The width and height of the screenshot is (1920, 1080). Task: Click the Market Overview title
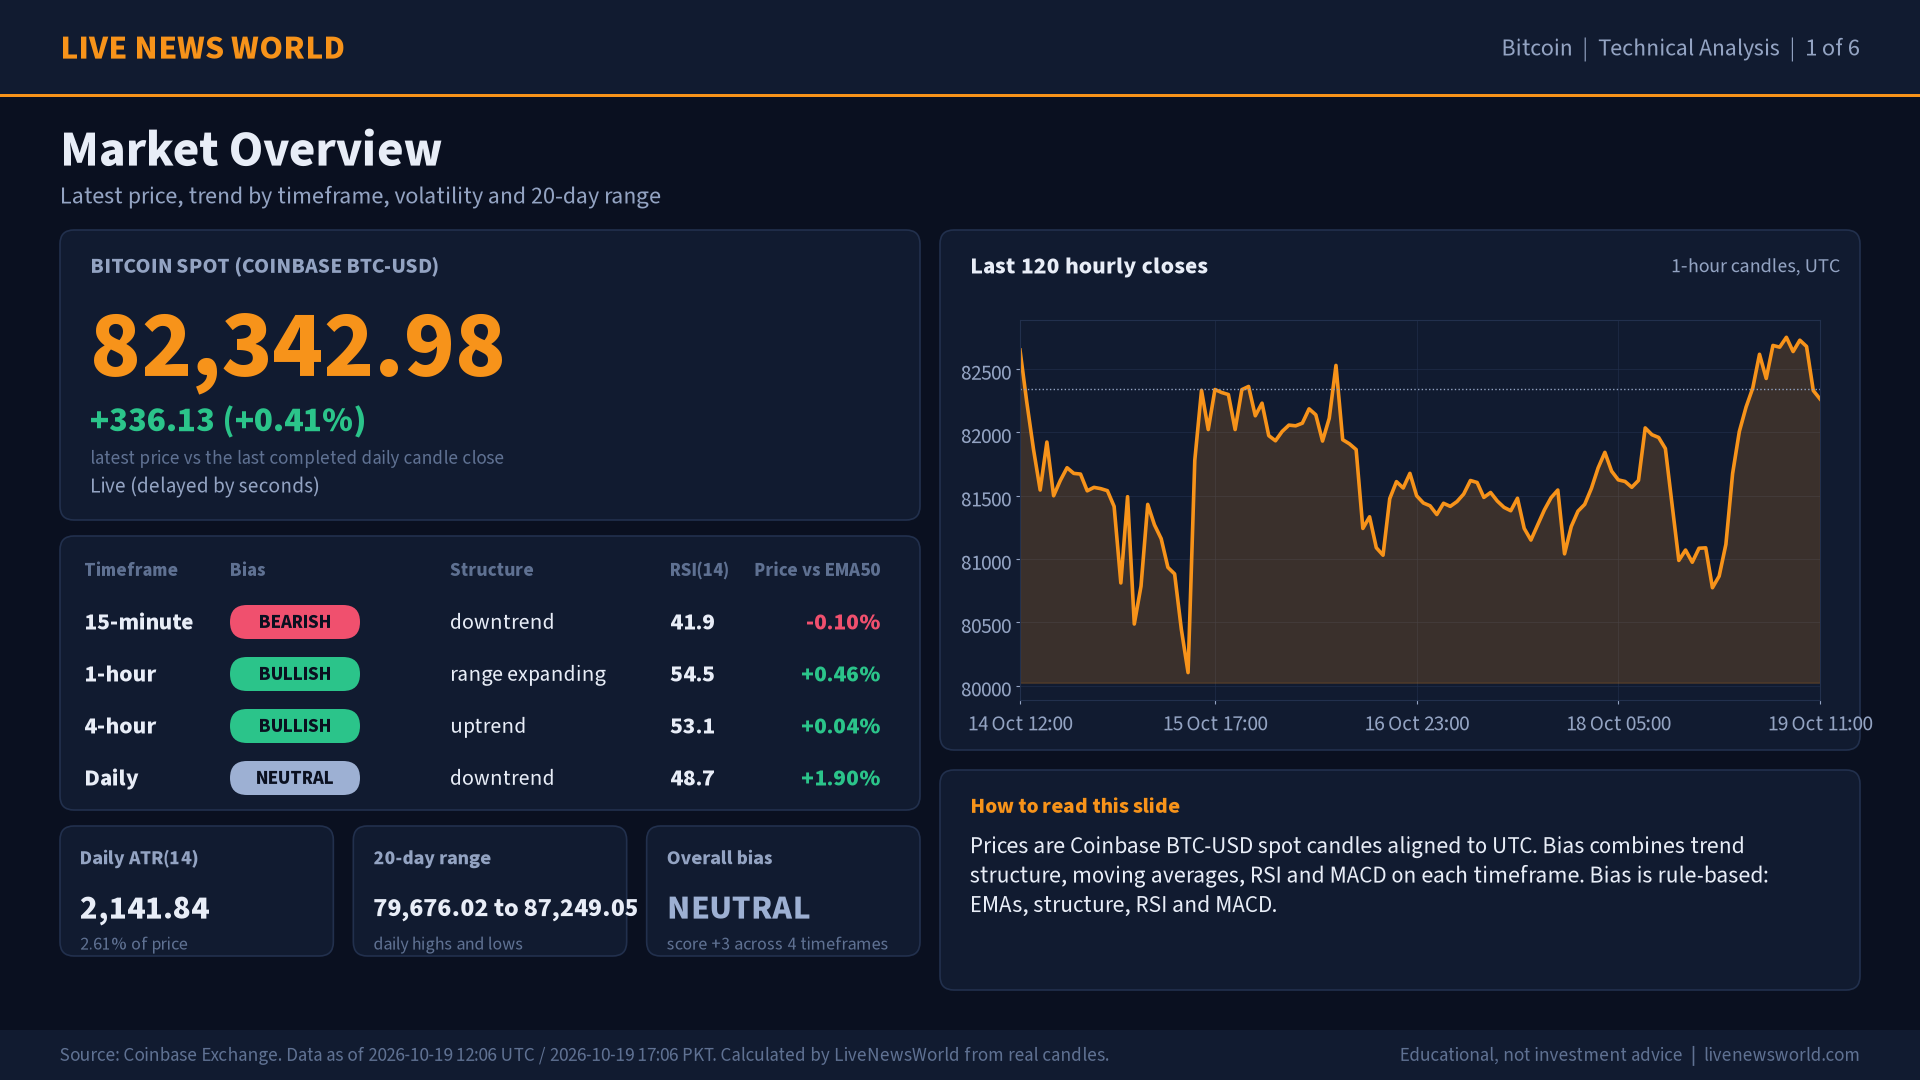tap(251, 149)
